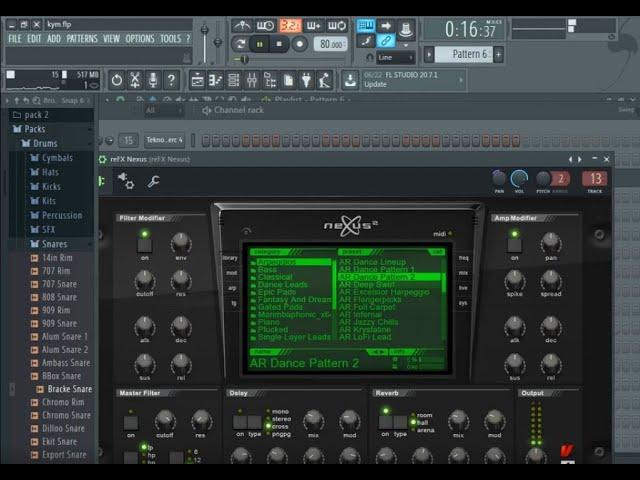
Task: Open the plugin picker plug icon
Action: [307, 80]
